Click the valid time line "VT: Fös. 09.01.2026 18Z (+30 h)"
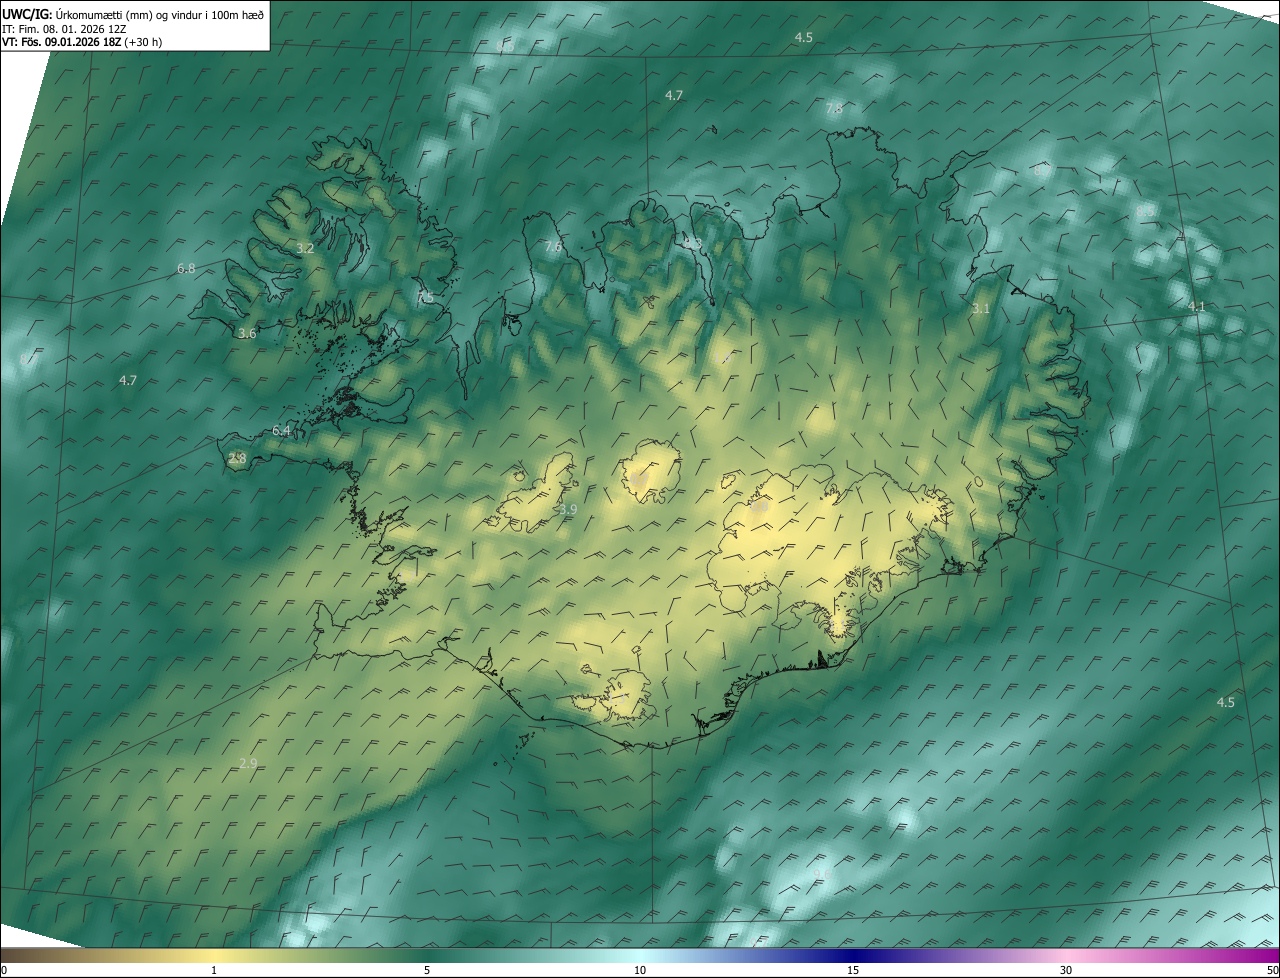 [x=83, y=42]
